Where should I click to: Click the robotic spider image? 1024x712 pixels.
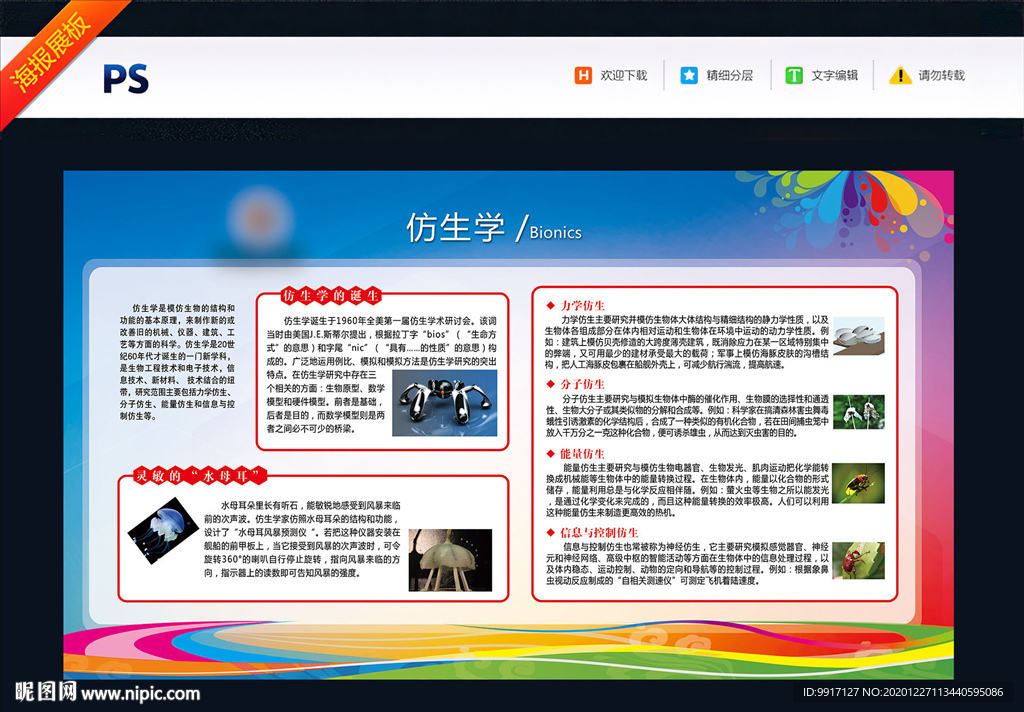(x=444, y=403)
